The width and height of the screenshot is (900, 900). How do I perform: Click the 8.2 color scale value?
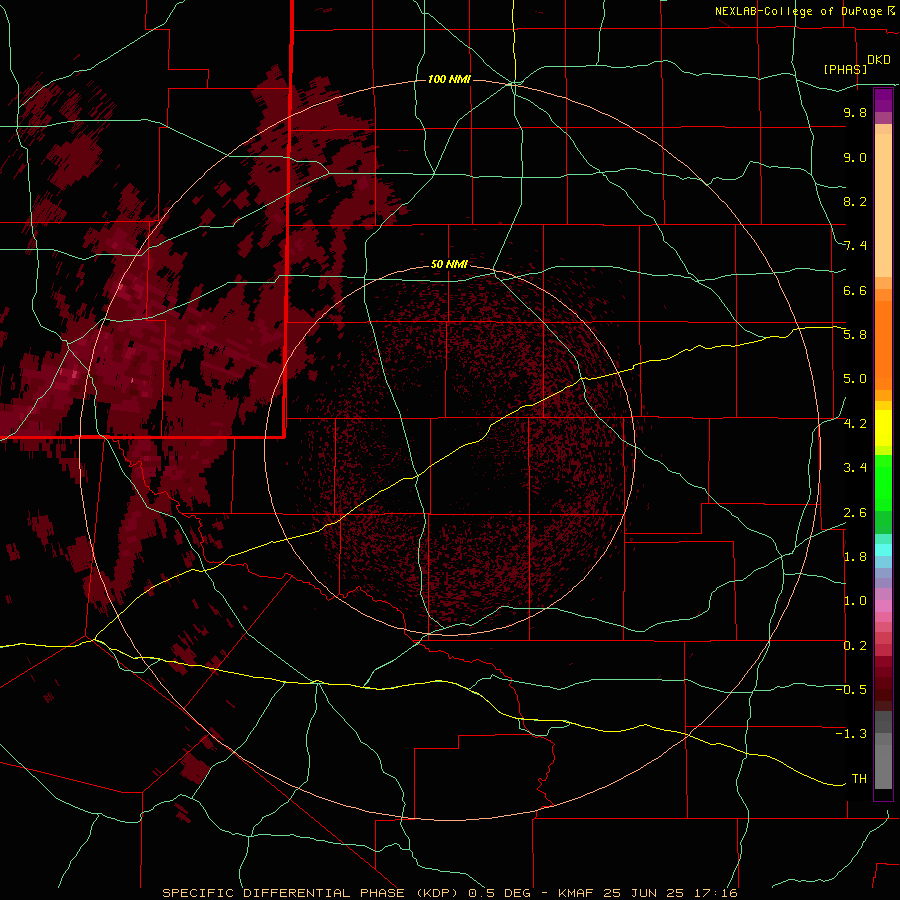tap(855, 201)
